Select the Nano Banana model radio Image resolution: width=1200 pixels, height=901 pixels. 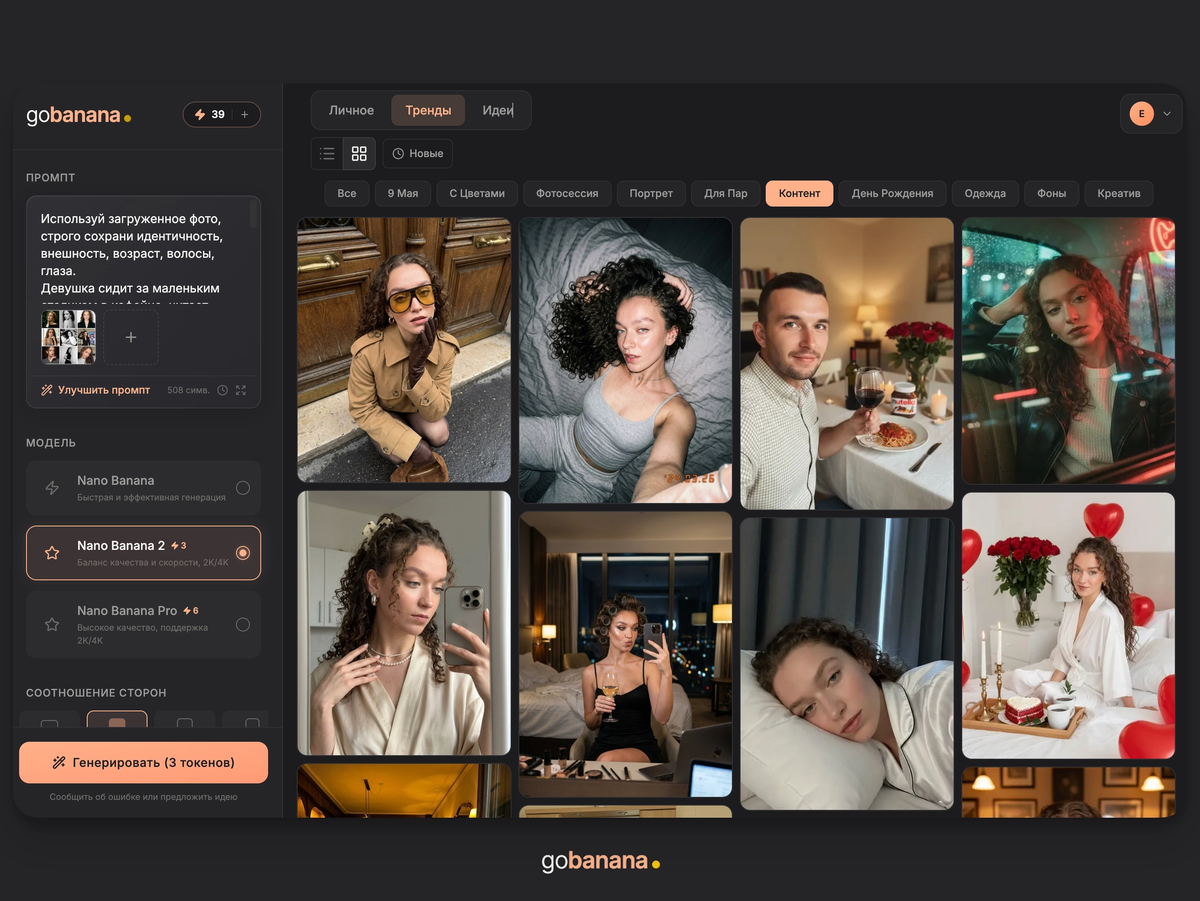coord(243,488)
